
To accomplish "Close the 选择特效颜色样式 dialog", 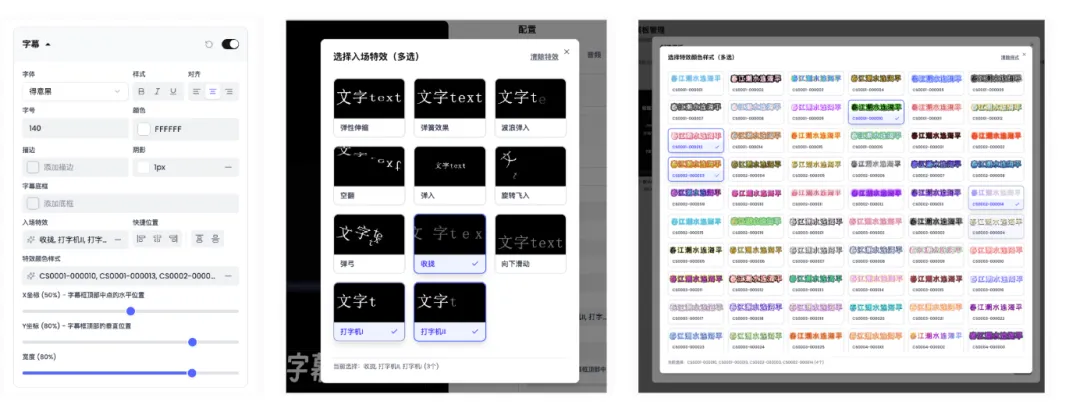I will click(1024, 54).
